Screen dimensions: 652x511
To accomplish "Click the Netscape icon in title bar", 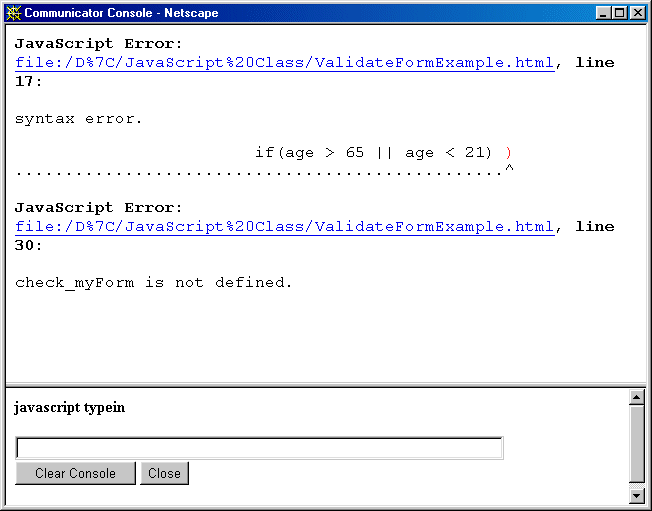I will 13,13.
